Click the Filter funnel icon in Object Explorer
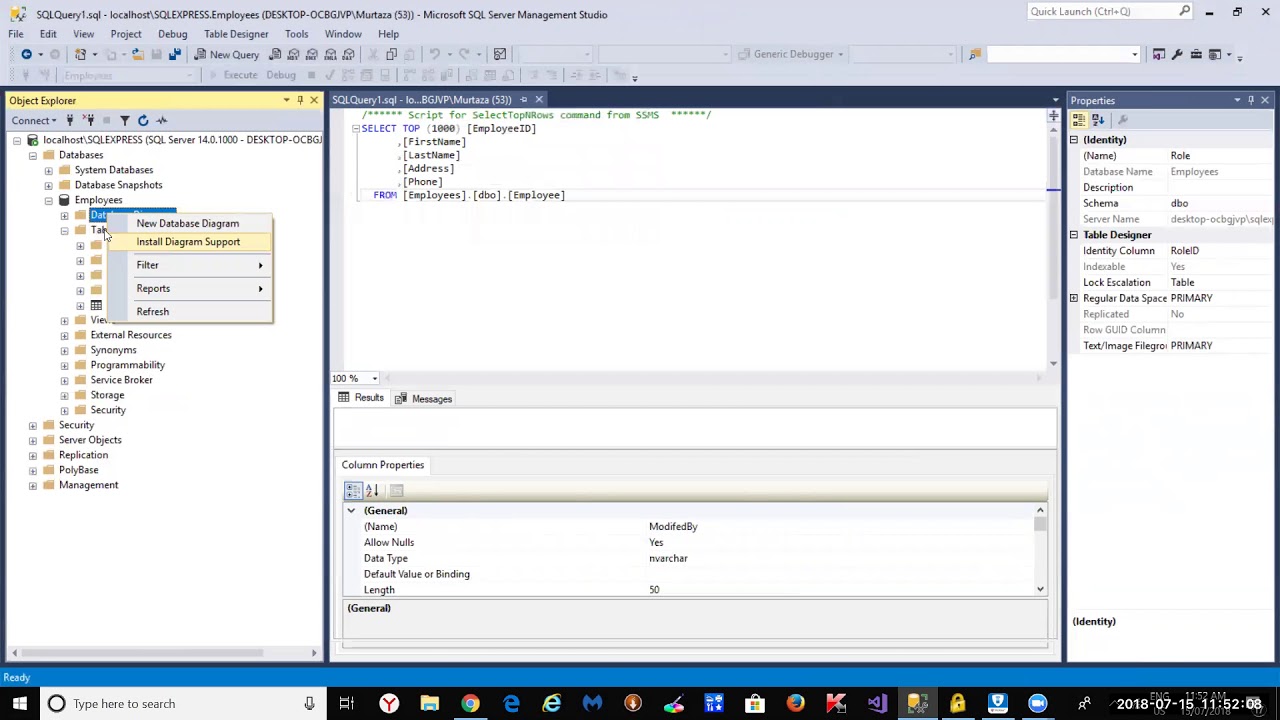The image size is (1280, 720). pos(125,120)
